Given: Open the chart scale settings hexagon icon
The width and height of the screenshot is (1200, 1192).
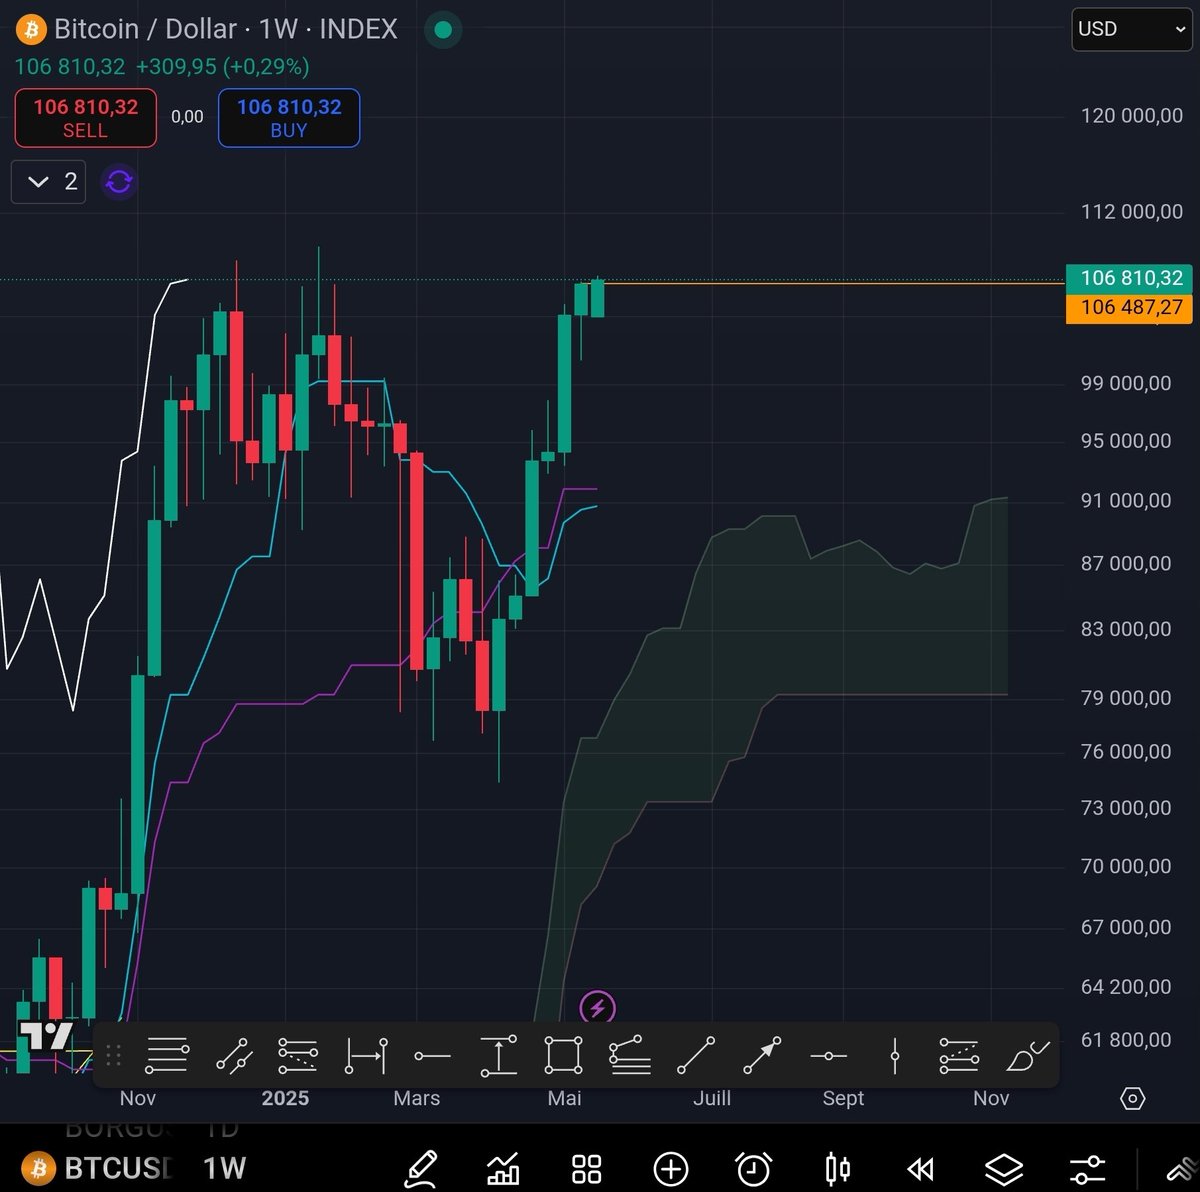Looking at the screenshot, I should (x=1132, y=1099).
